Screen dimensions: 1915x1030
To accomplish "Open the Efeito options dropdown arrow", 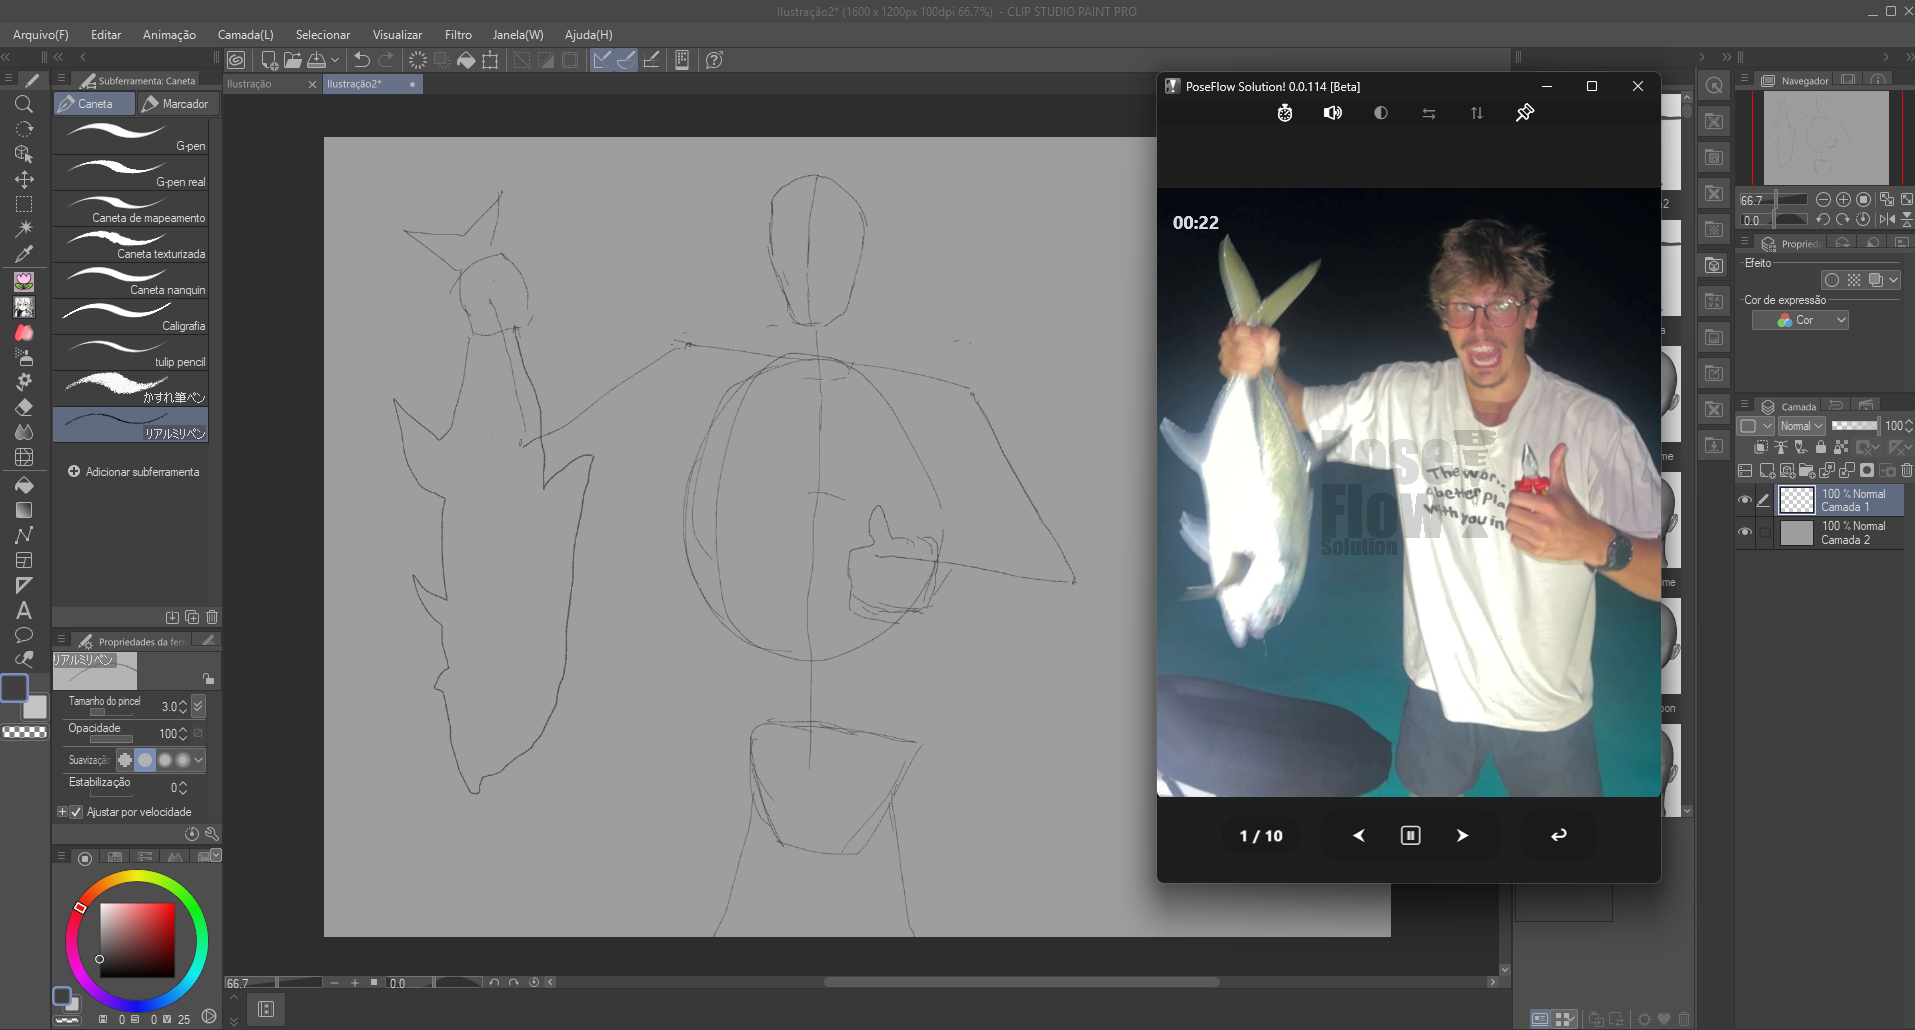I will point(1894,280).
